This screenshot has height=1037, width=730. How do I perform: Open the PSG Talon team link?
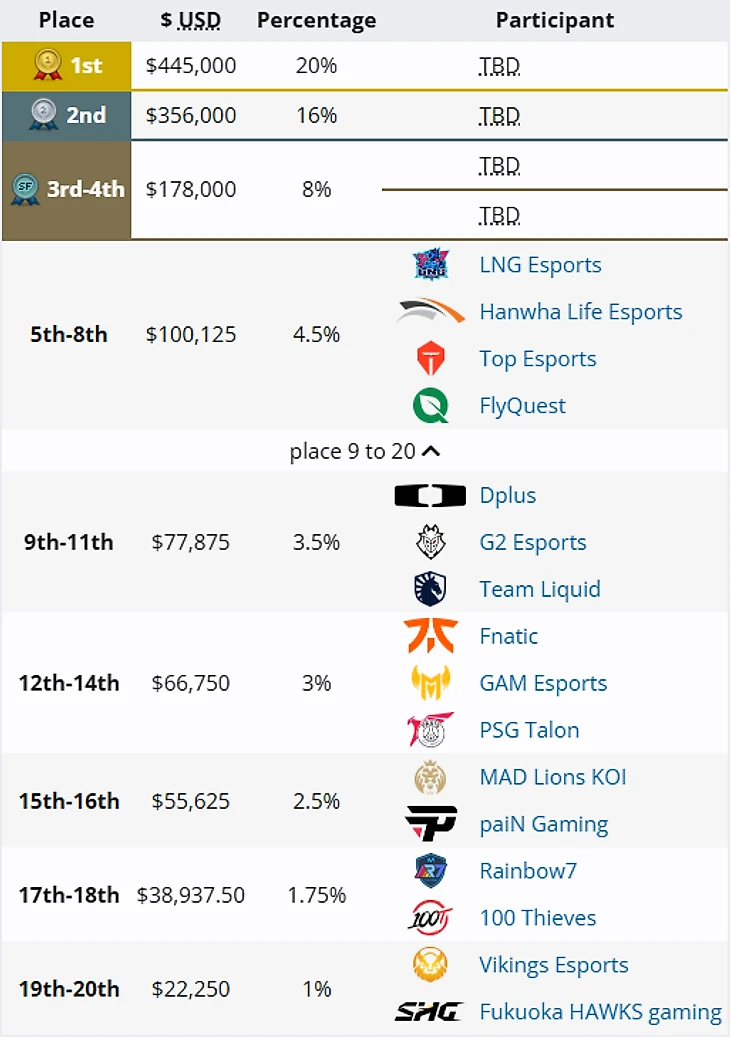click(x=529, y=731)
